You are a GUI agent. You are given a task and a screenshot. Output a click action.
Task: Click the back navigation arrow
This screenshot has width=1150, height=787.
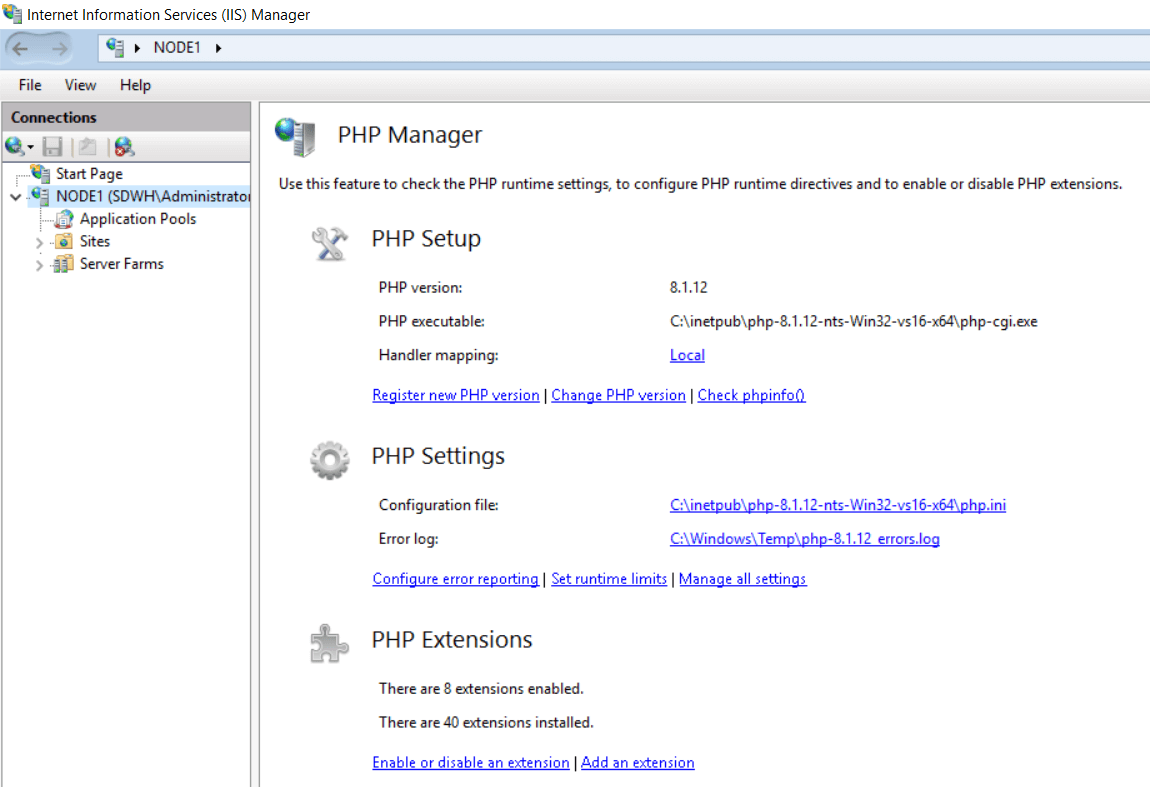pos(22,48)
